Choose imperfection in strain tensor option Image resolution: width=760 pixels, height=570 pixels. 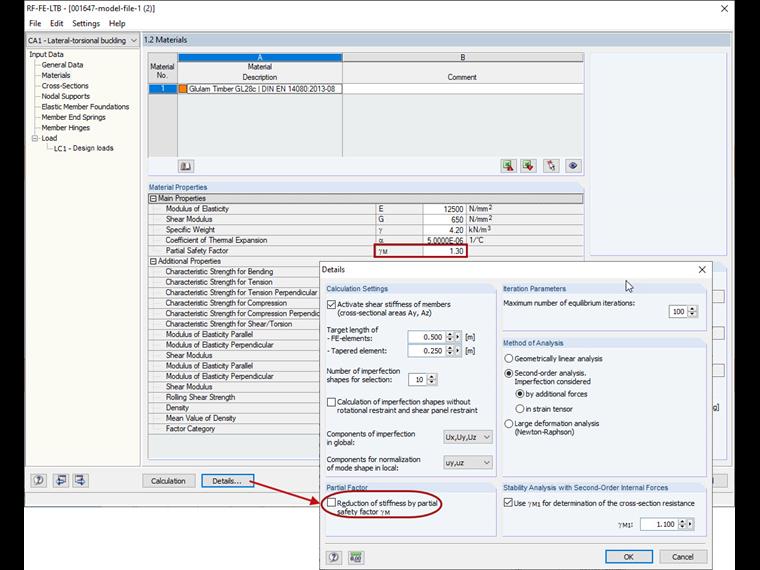520,409
